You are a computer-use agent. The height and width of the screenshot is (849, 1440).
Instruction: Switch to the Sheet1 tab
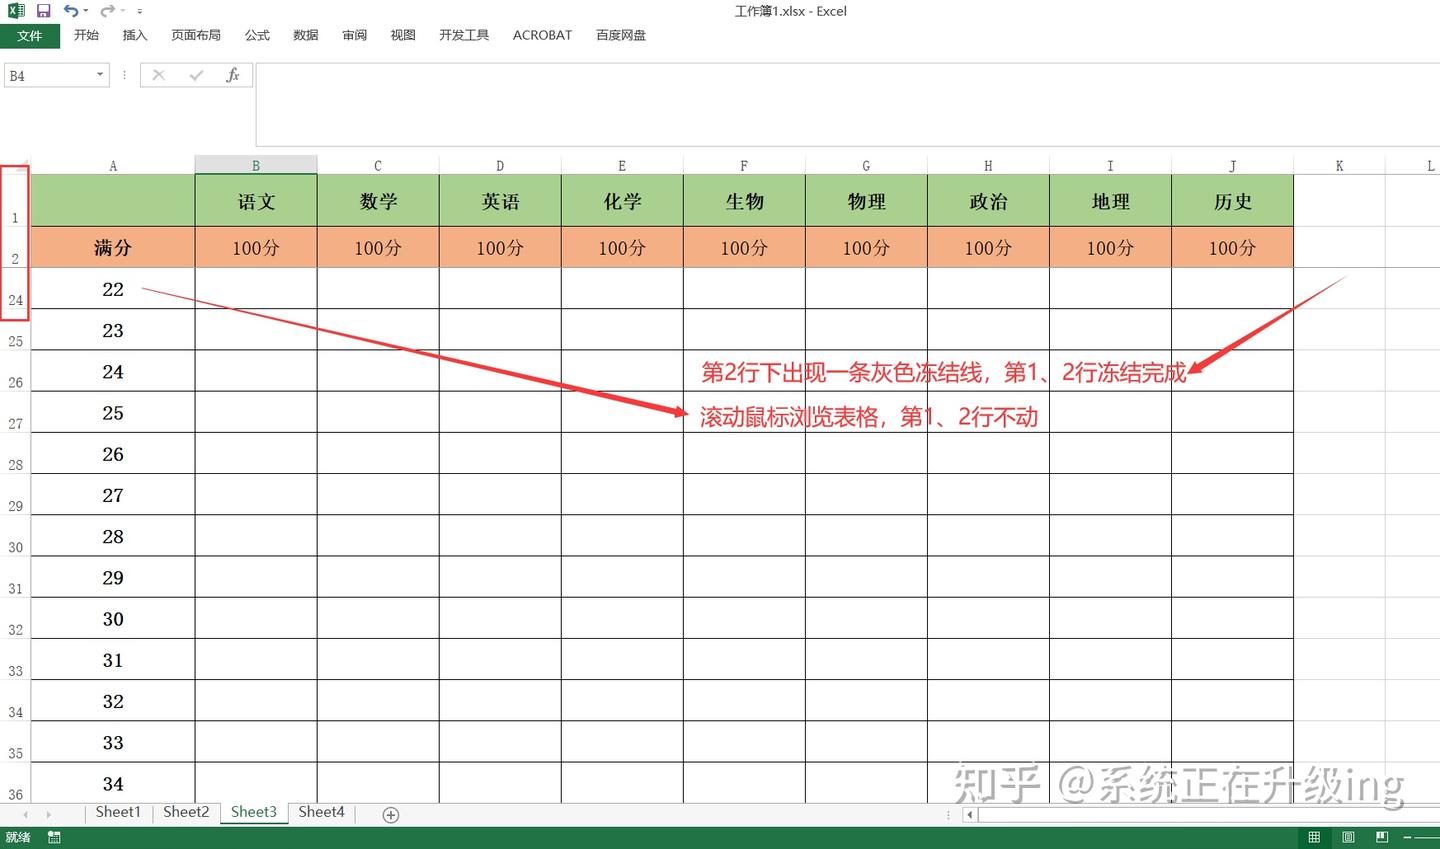click(x=118, y=812)
